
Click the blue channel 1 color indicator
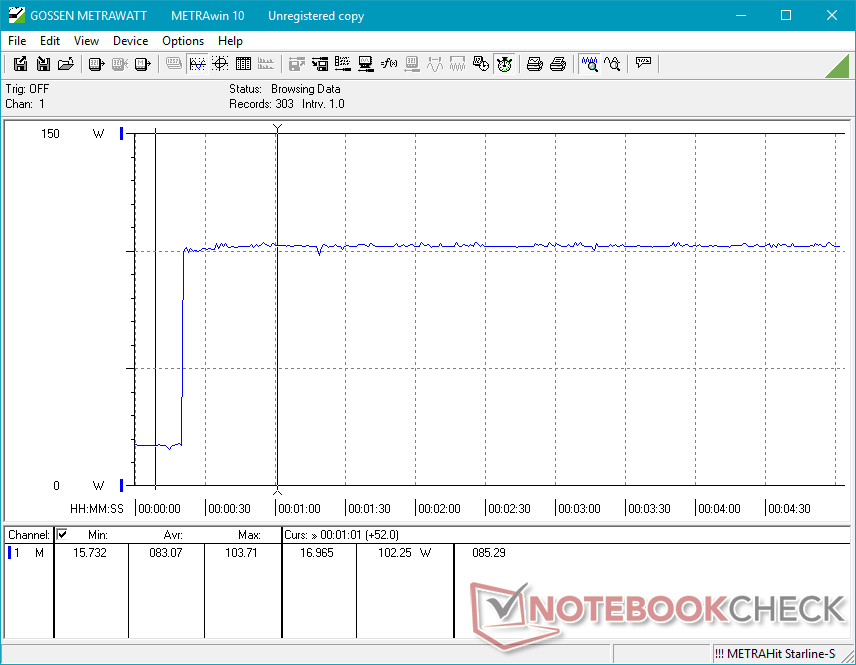(x=9, y=553)
